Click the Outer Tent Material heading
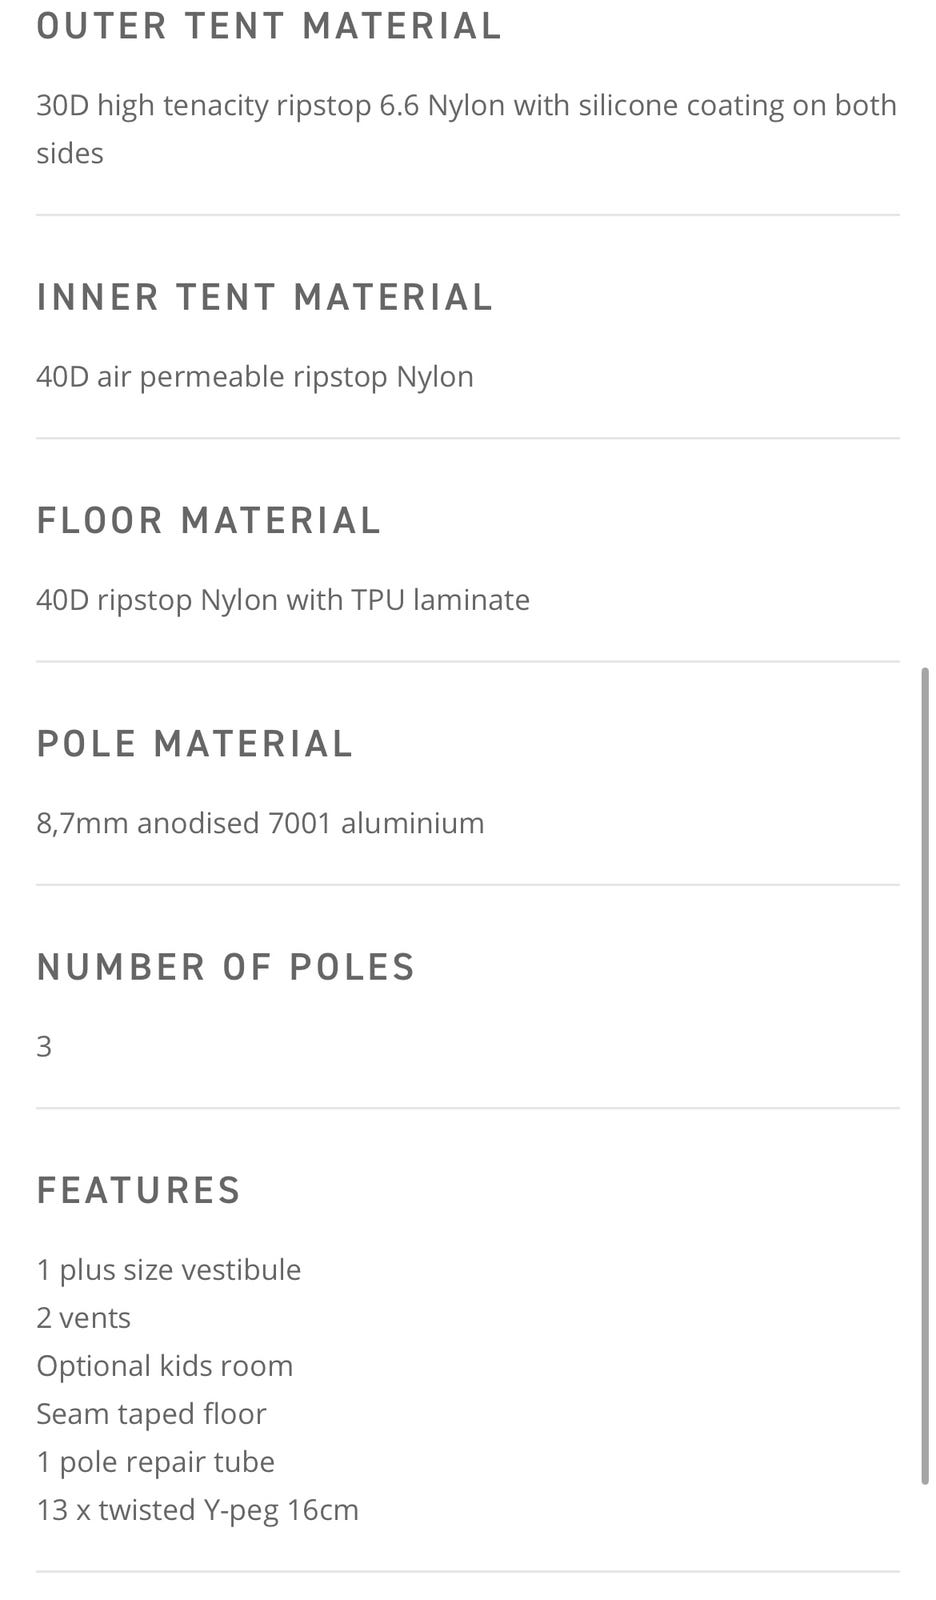Viewport: 936px width, 1600px height. [268, 27]
